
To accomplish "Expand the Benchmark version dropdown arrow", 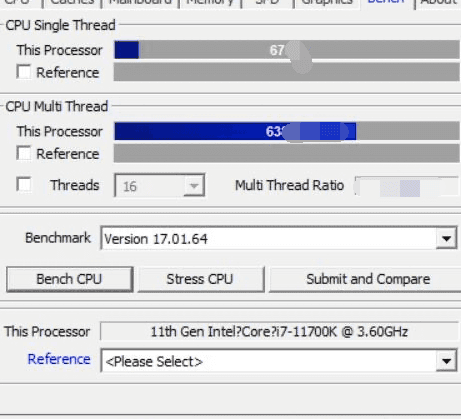I will click(x=446, y=238).
